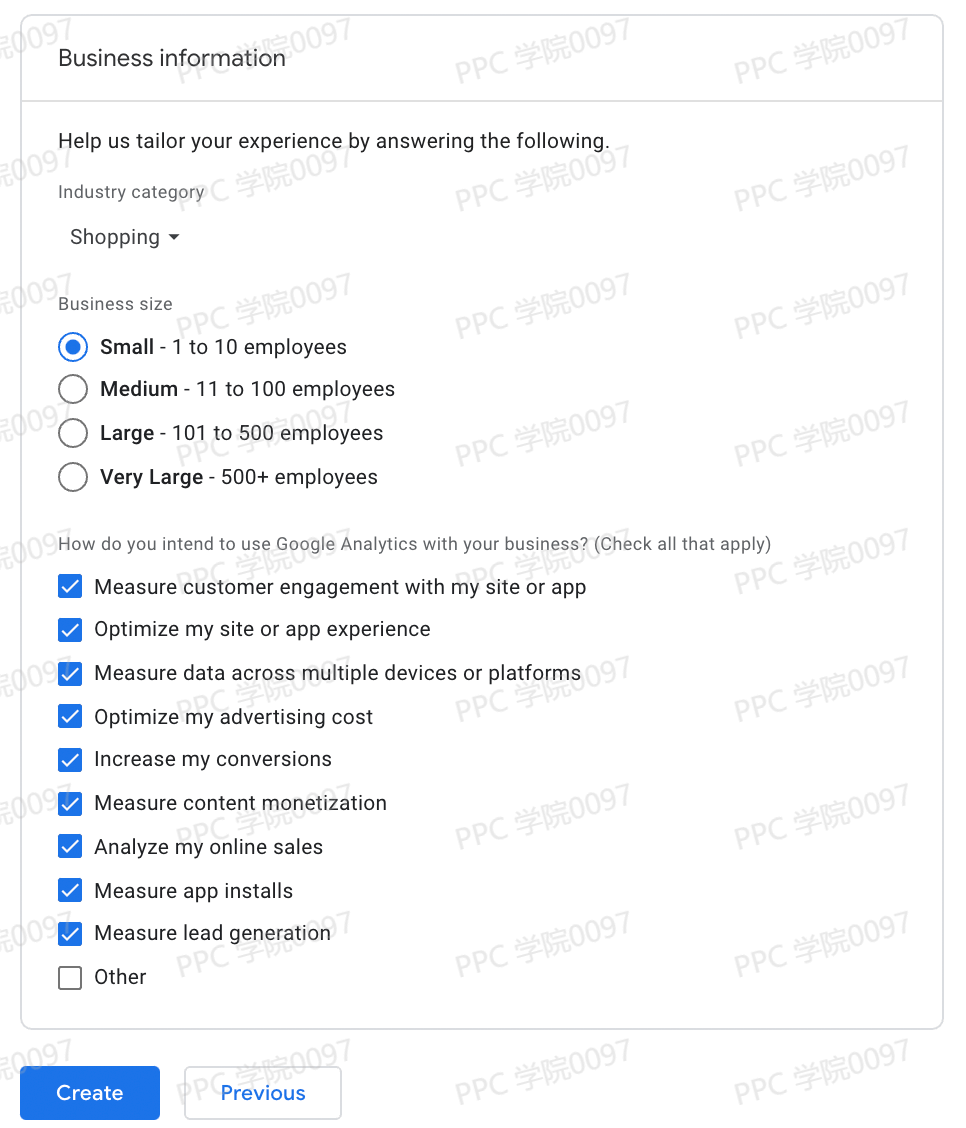
Task: Toggle Optimize my site or app experience
Action: point(70,630)
